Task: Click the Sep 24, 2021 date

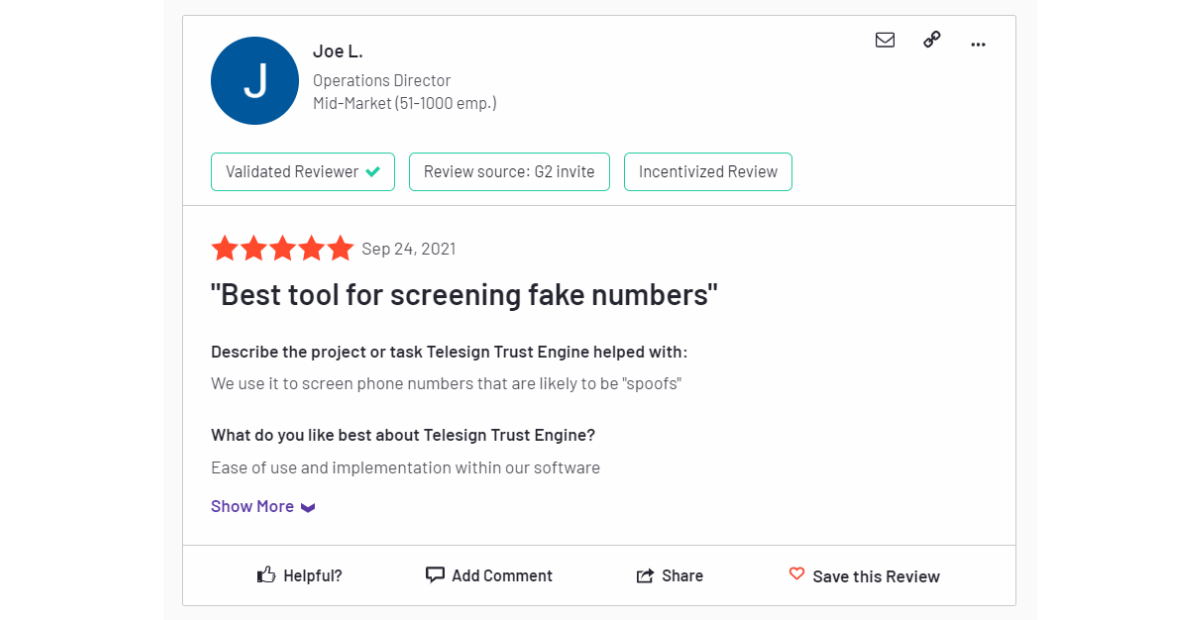Action: [x=409, y=249]
